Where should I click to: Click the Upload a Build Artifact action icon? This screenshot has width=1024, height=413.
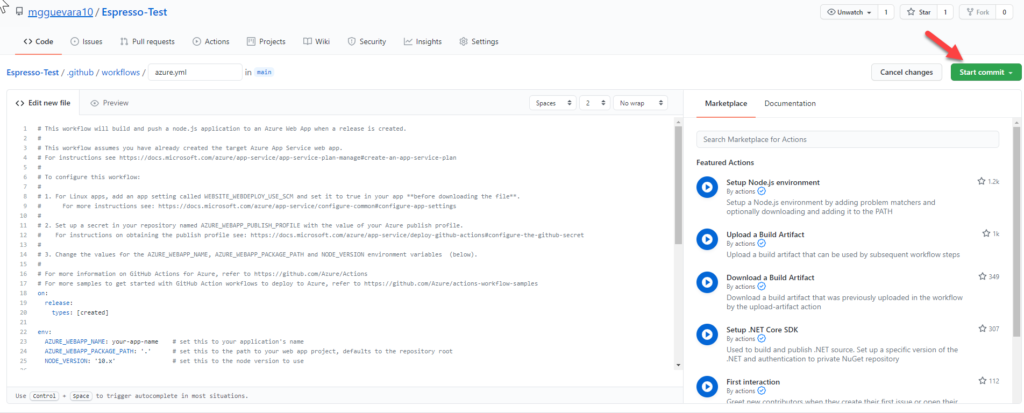tap(707, 239)
